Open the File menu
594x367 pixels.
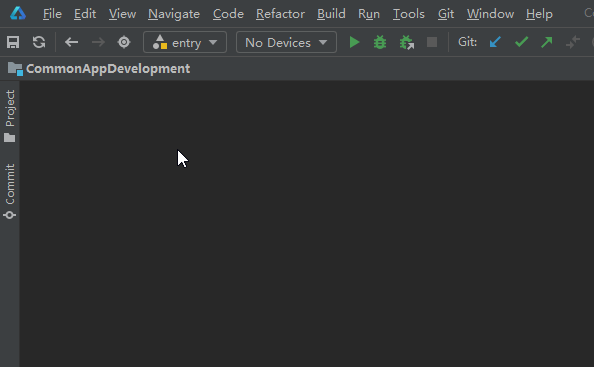coord(52,14)
